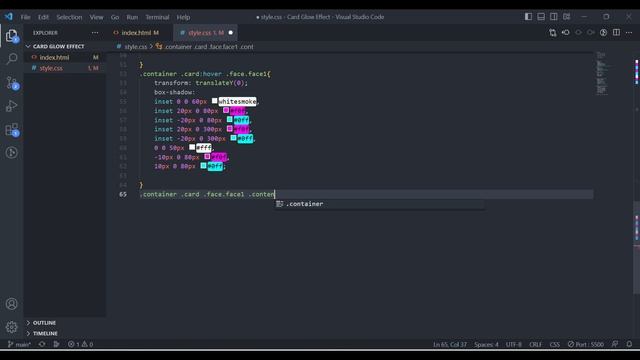Click Ln 65, Col 37 in status bar
Image resolution: width=640 pixels, height=360 pixels.
[x=450, y=344]
